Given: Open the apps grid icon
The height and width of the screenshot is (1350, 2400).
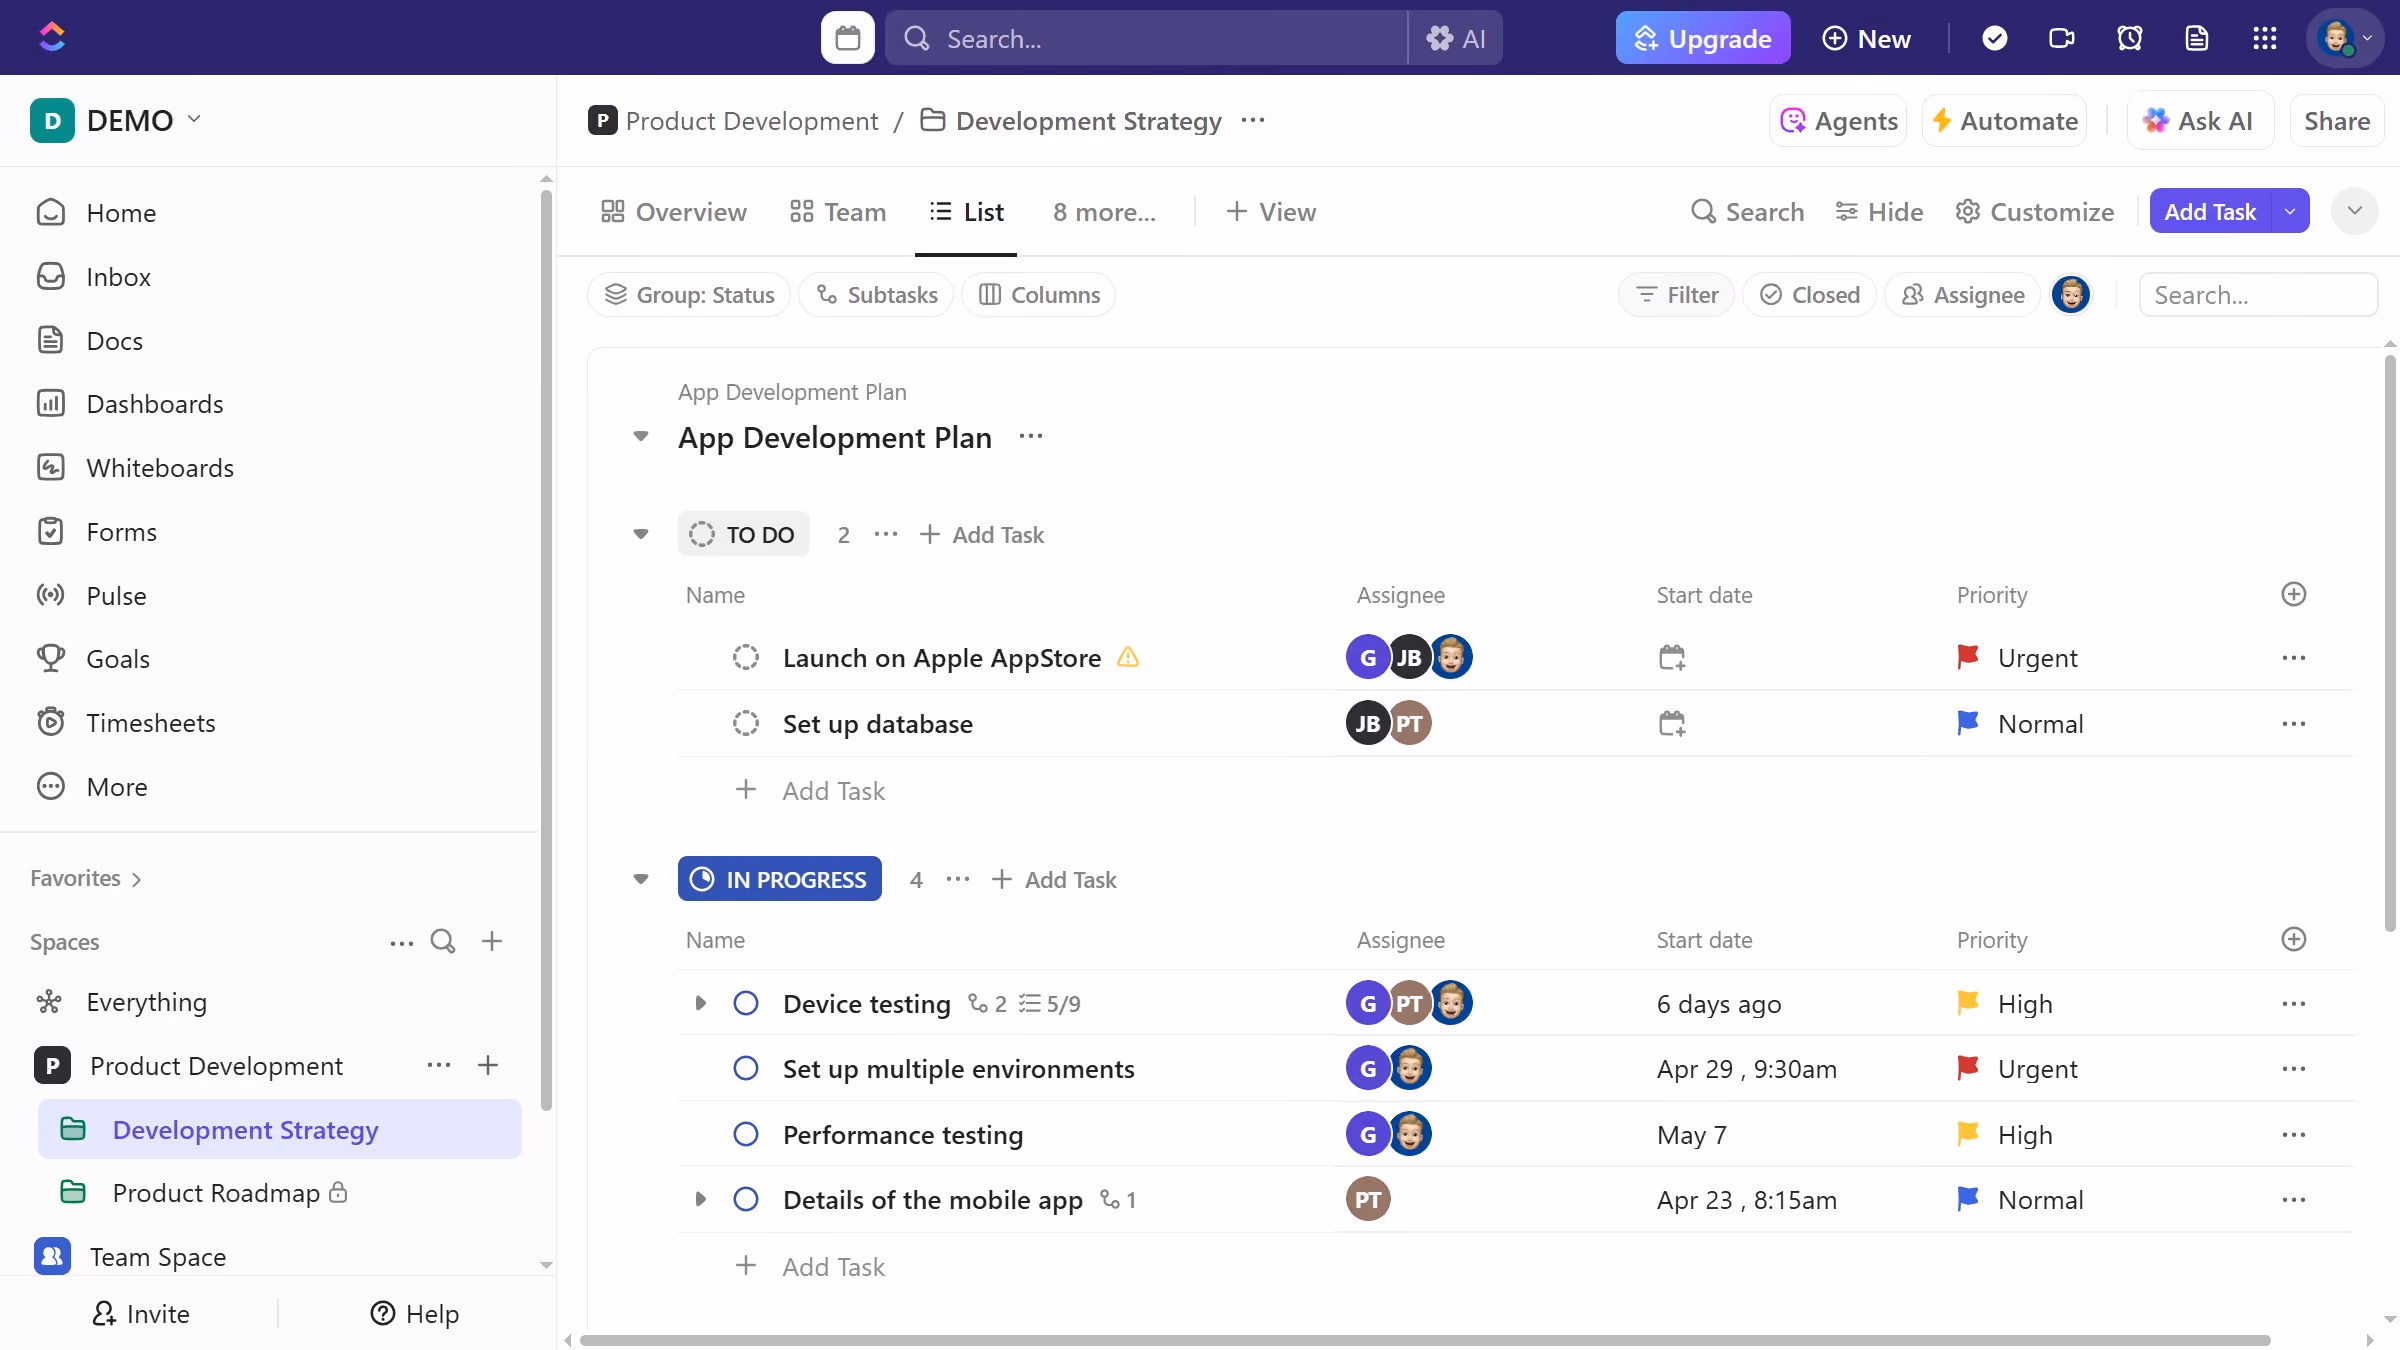Looking at the screenshot, I should tap(2265, 38).
